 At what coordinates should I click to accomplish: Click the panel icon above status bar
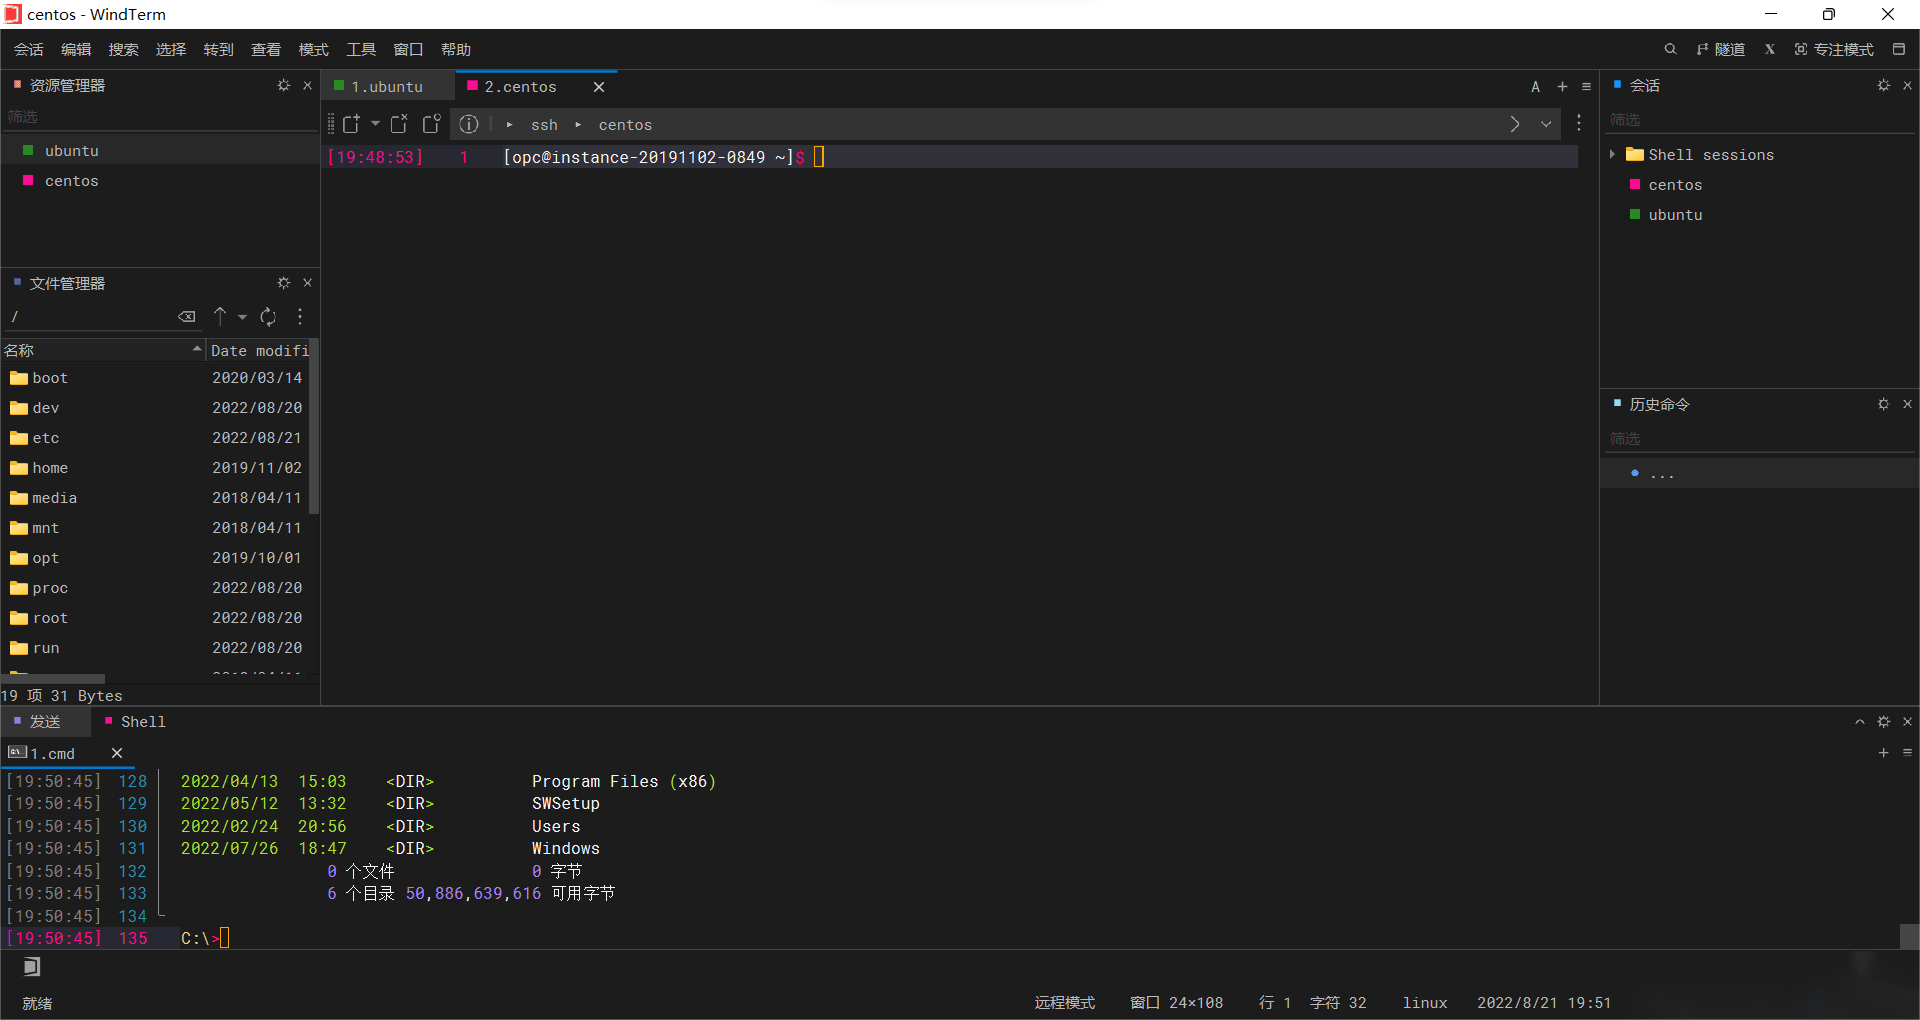tap(32, 967)
